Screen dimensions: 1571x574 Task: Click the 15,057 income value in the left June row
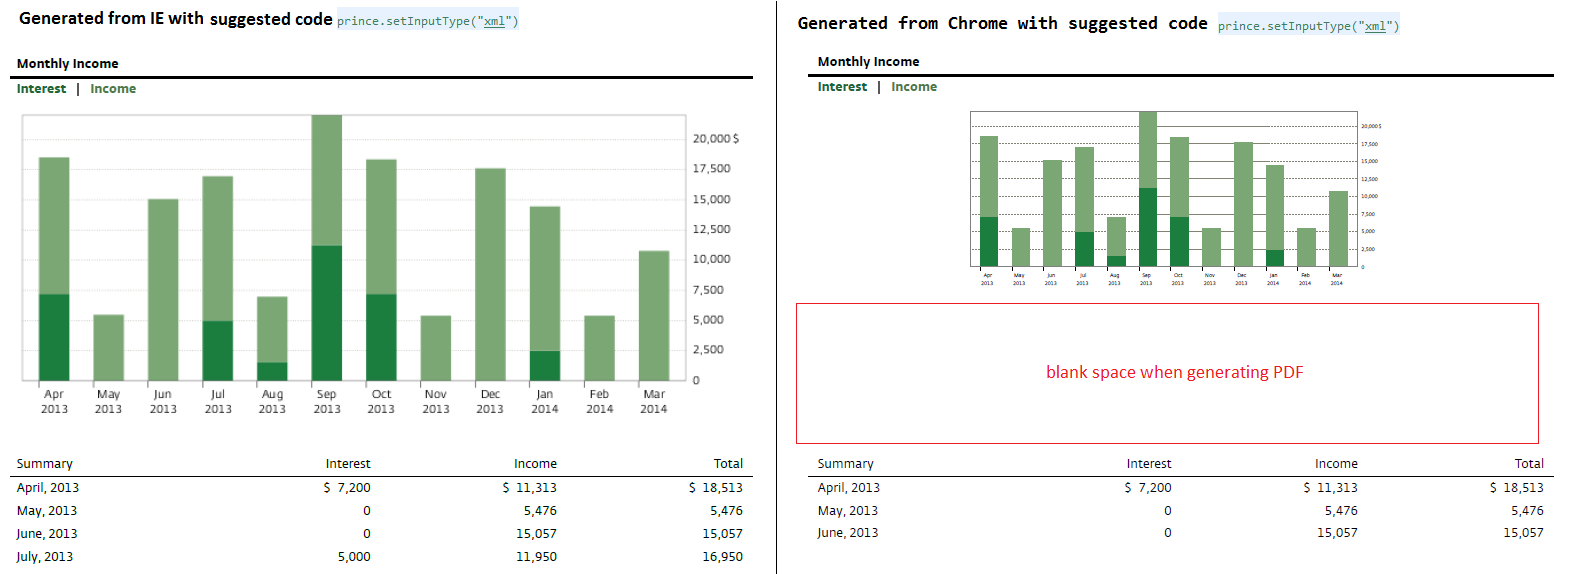pos(536,534)
